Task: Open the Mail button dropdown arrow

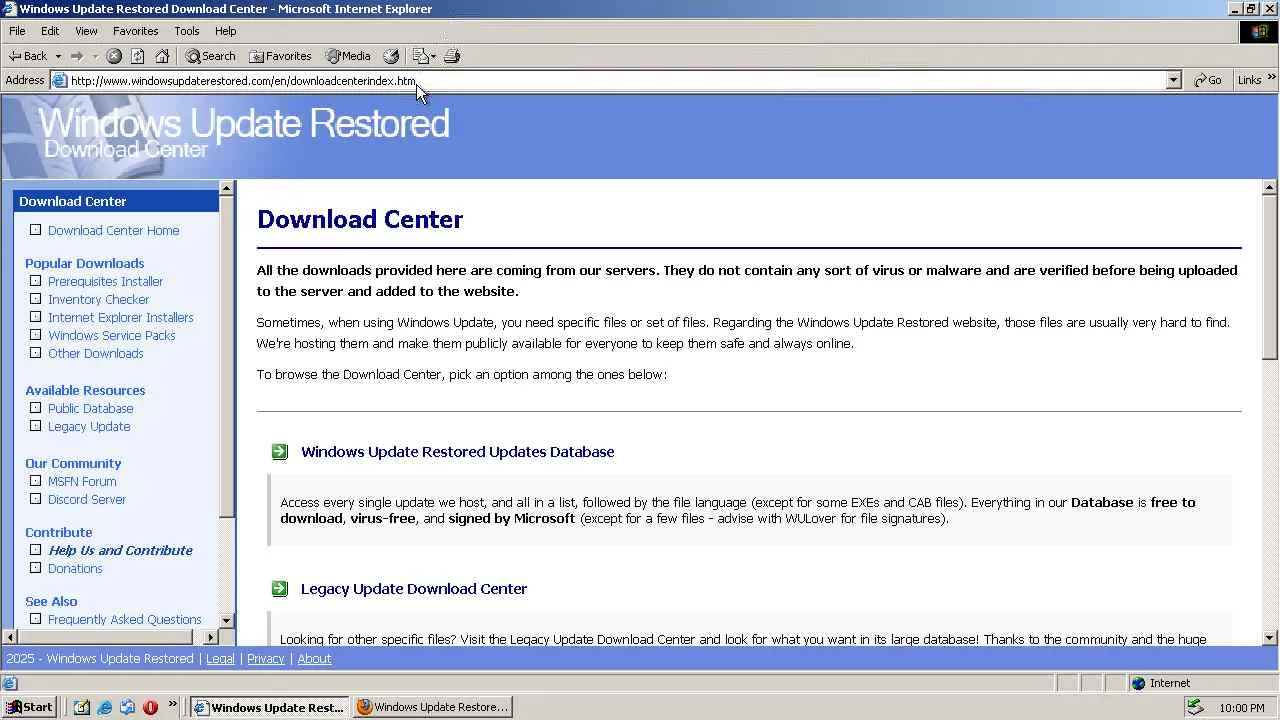Action: coord(433,56)
